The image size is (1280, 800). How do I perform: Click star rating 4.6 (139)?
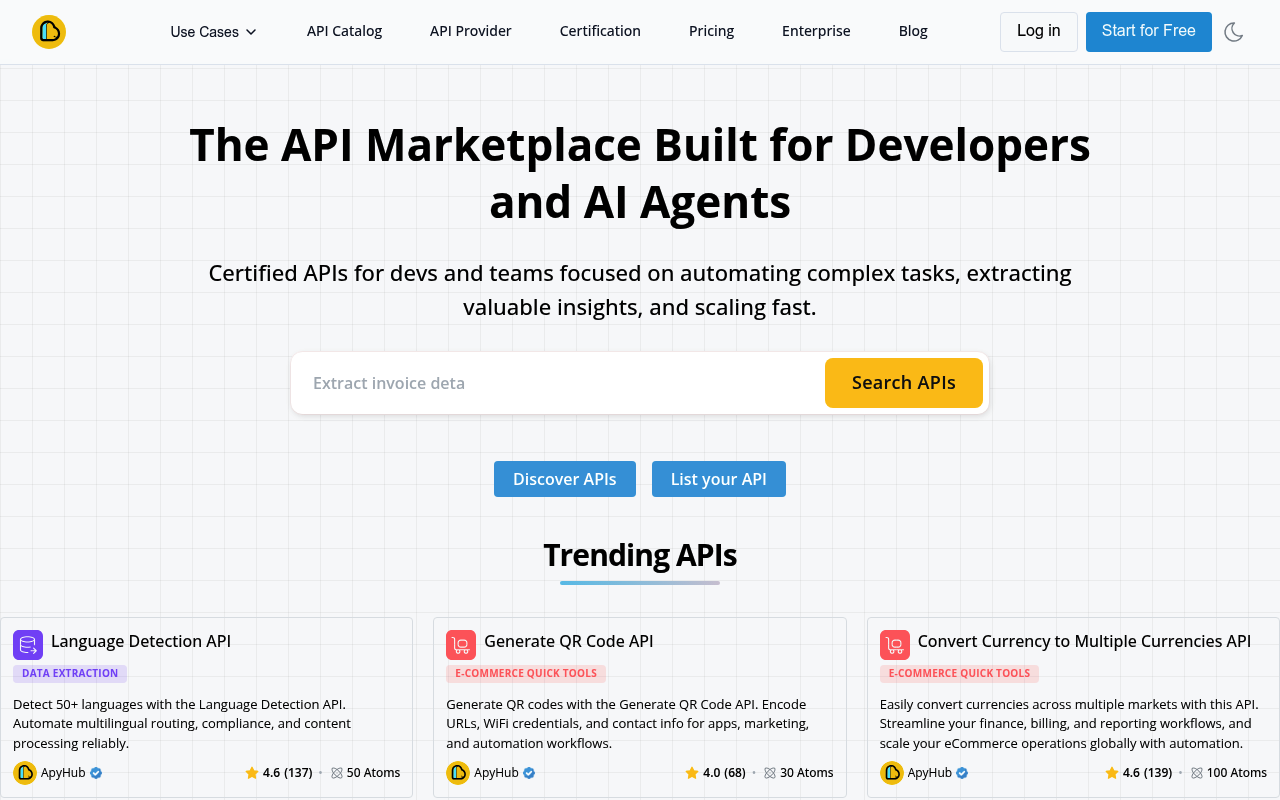(1138, 773)
